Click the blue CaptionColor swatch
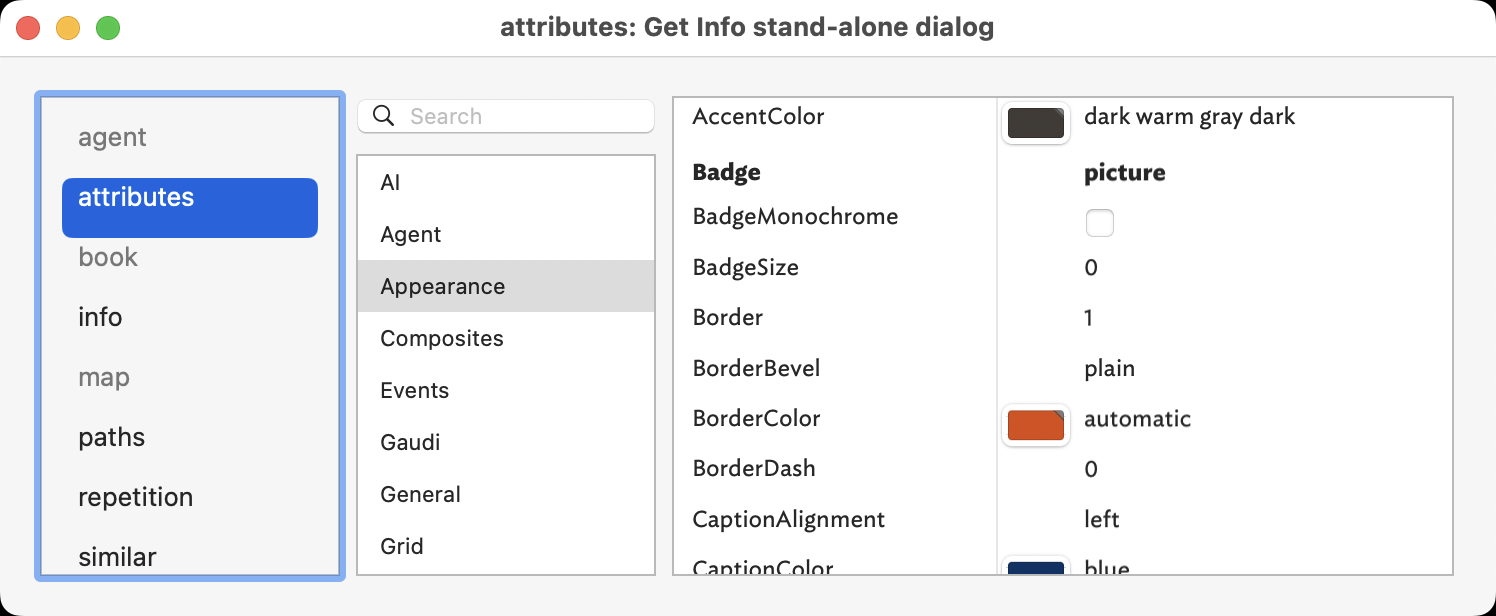The height and width of the screenshot is (616, 1496). (1036, 570)
